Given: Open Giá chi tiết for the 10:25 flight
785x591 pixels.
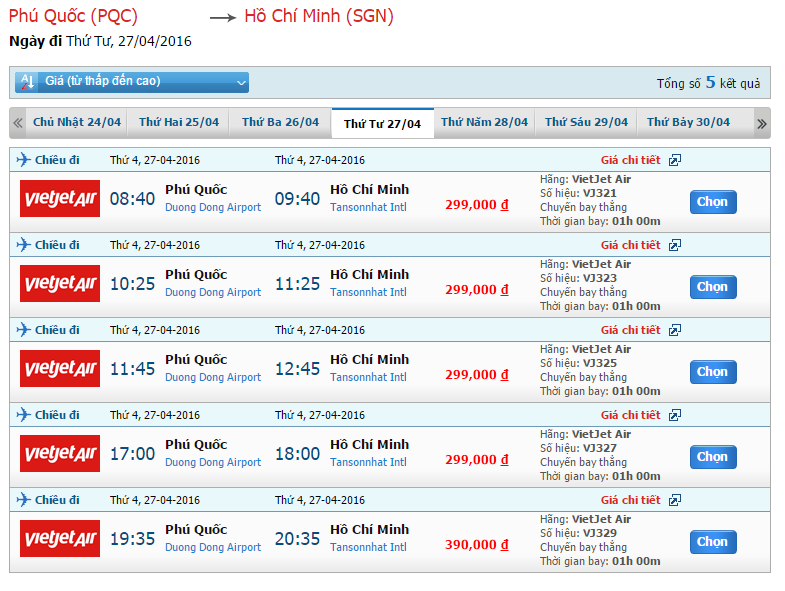Looking at the screenshot, I should pos(630,245).
